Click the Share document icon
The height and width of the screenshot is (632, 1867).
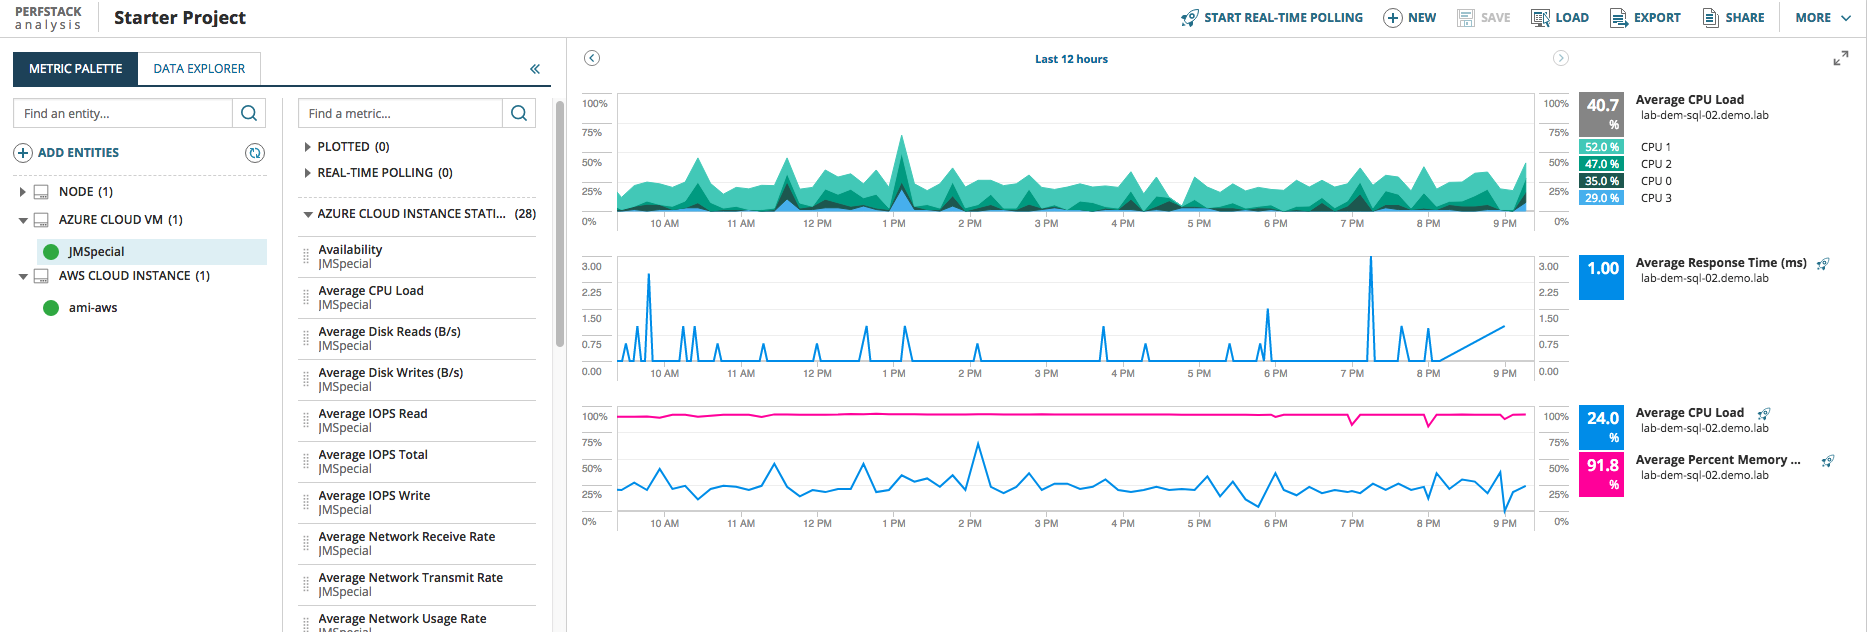point(1711,18)
